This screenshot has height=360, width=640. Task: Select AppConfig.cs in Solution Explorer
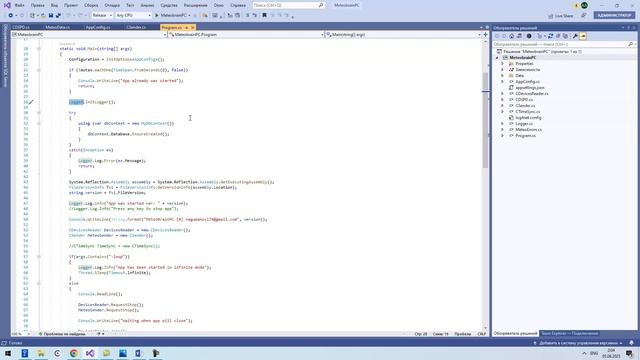pyautogui.click(x=527, y=82)
